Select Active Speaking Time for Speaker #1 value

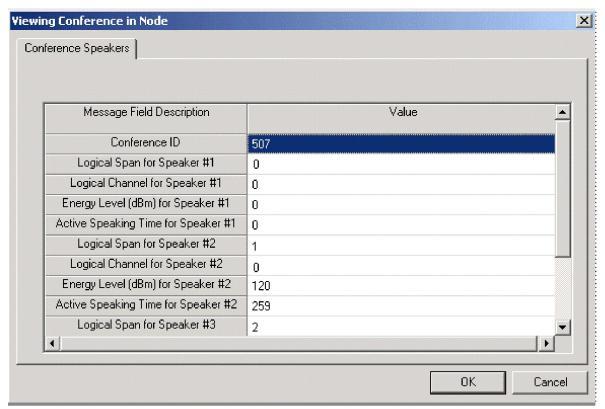tap(400, 225)
